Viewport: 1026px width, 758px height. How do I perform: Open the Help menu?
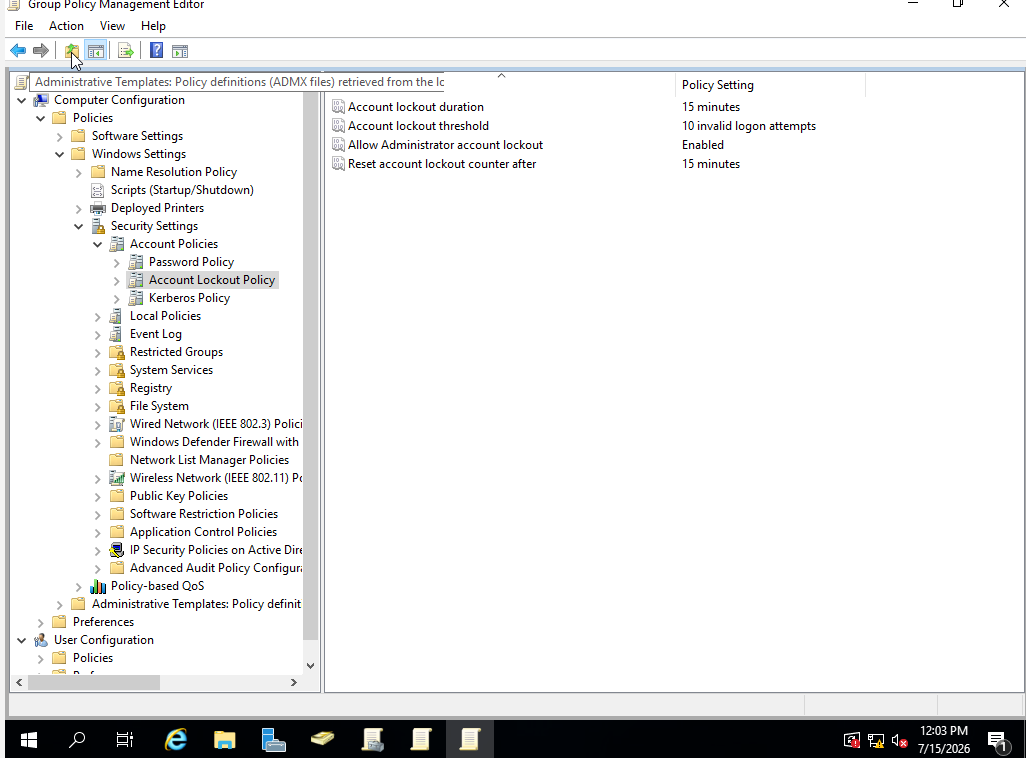click(153, 26)
